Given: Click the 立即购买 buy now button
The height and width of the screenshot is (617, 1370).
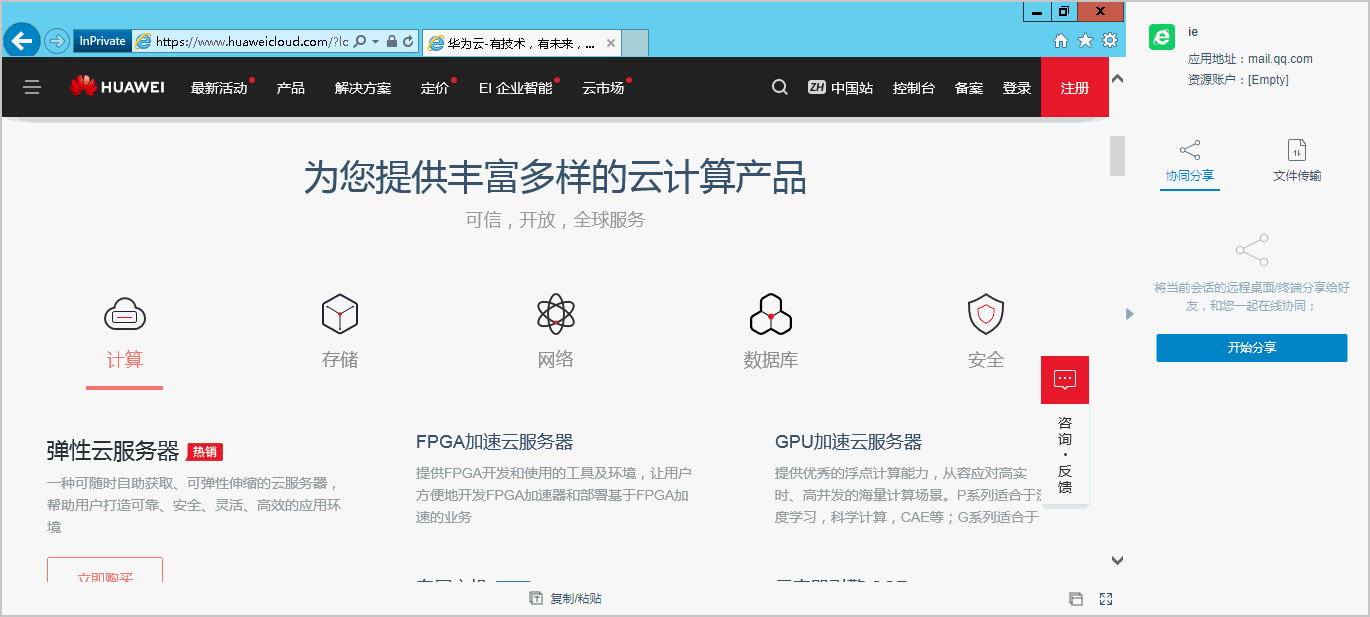Looking at the screenshot, I should point(105,571).
